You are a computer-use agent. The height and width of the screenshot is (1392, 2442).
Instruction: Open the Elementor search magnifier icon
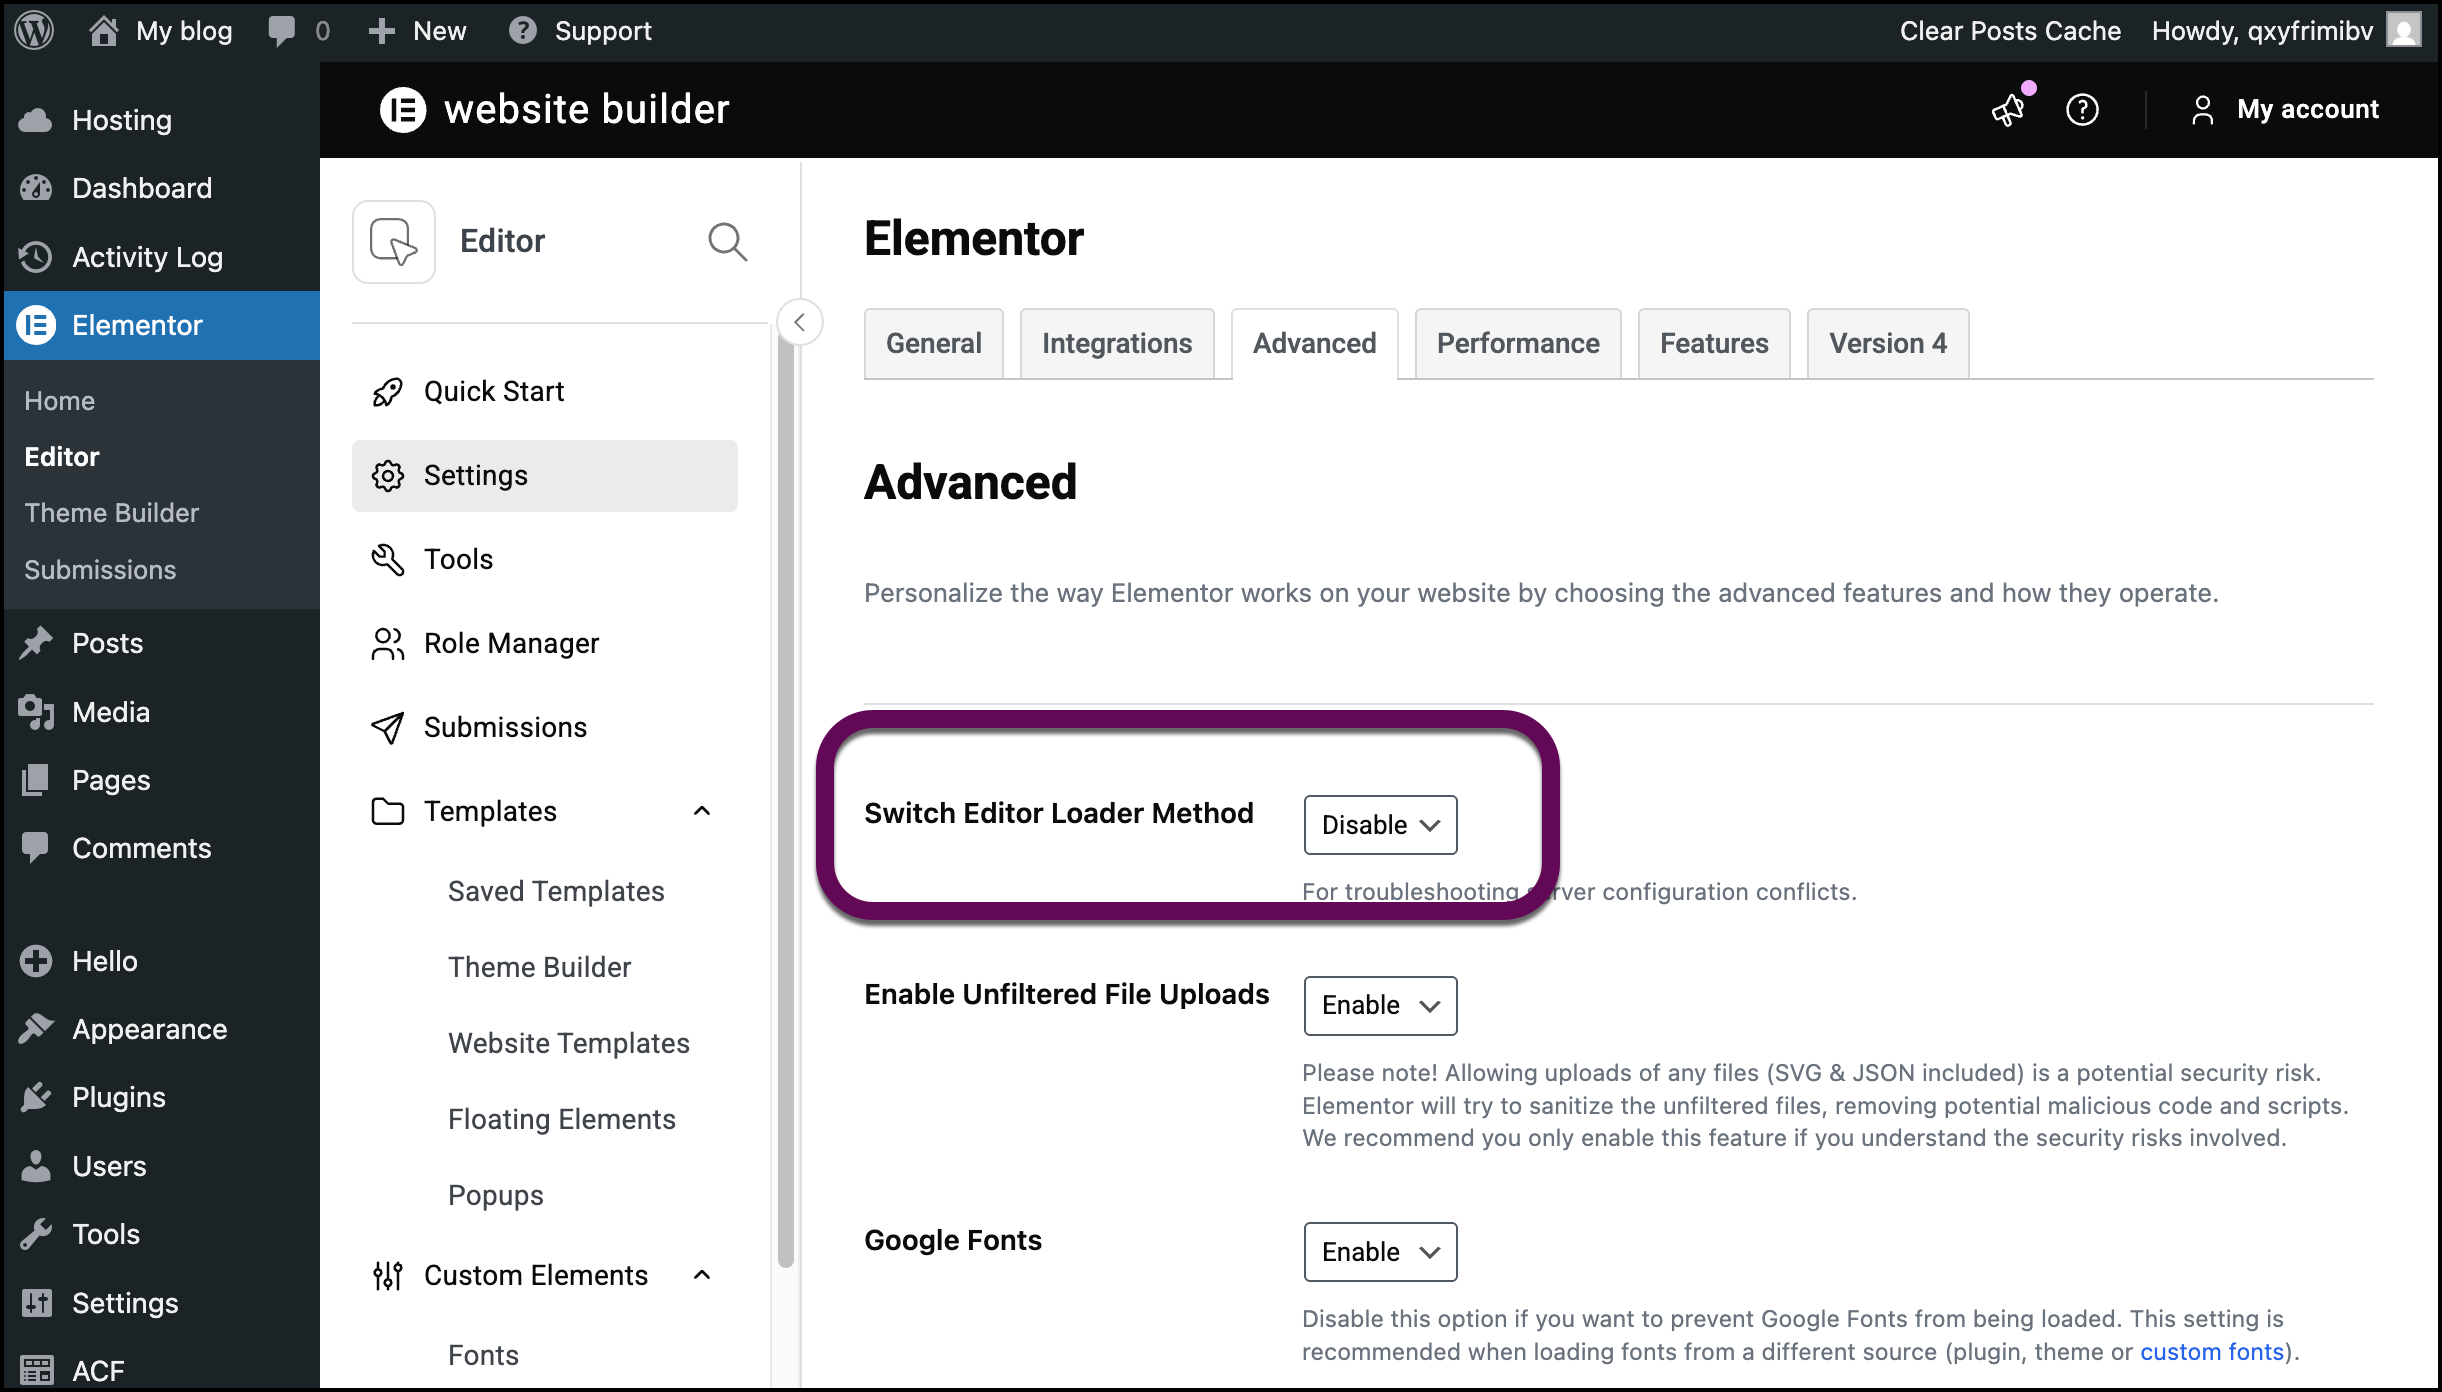728,241
